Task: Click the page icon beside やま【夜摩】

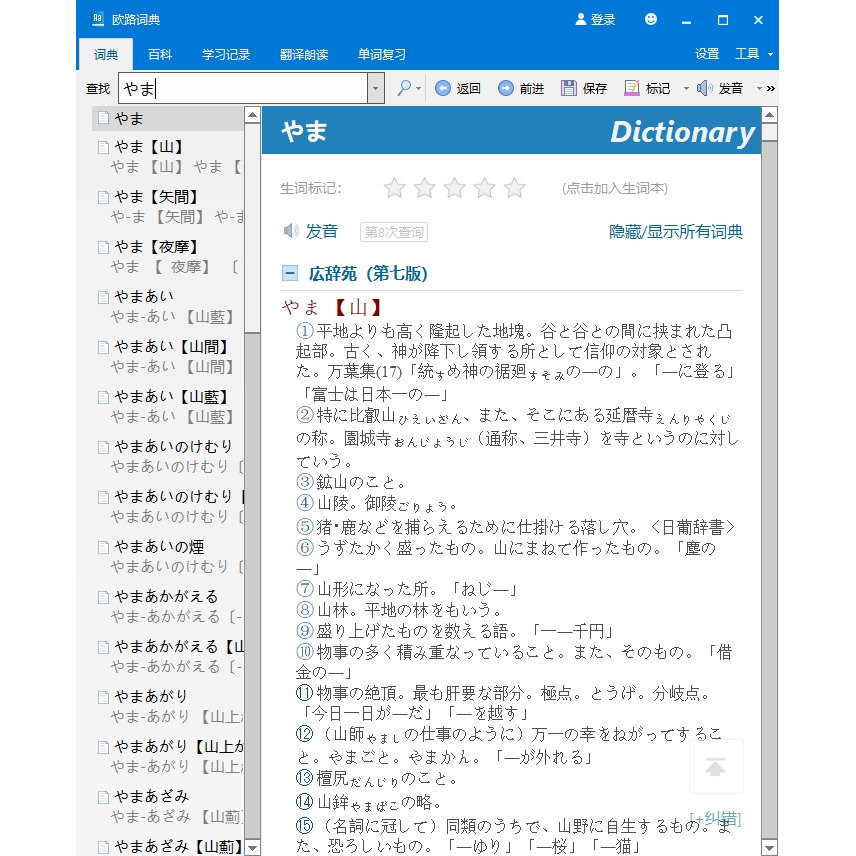Action: tap(103, 247)
